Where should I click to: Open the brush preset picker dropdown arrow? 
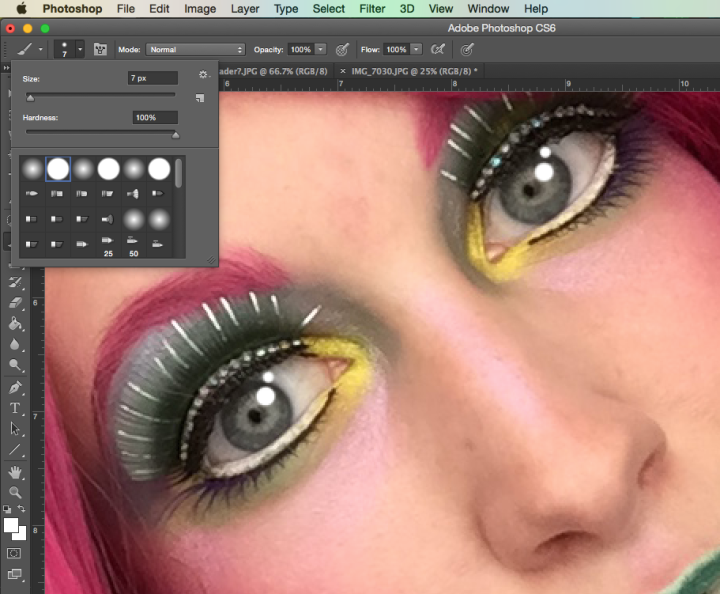click(x=80, y=49)
